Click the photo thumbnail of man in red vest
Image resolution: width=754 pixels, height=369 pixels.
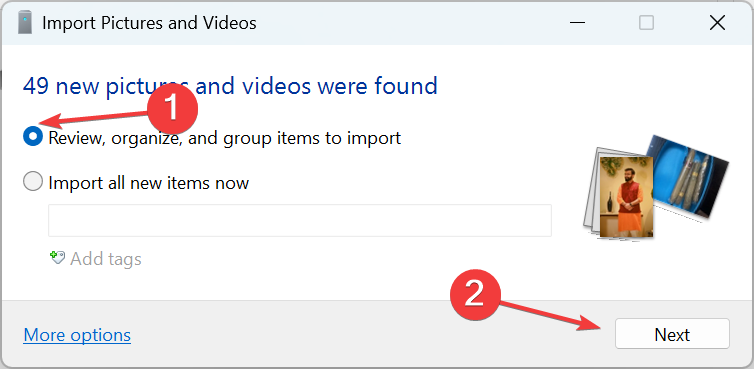pos(626,197)
